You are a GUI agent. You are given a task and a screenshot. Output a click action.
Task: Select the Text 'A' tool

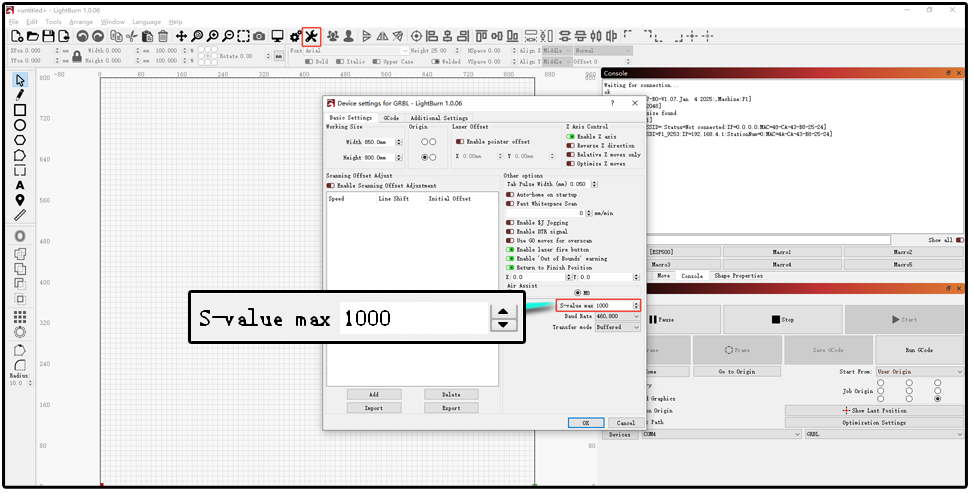(x=20, y=185)
